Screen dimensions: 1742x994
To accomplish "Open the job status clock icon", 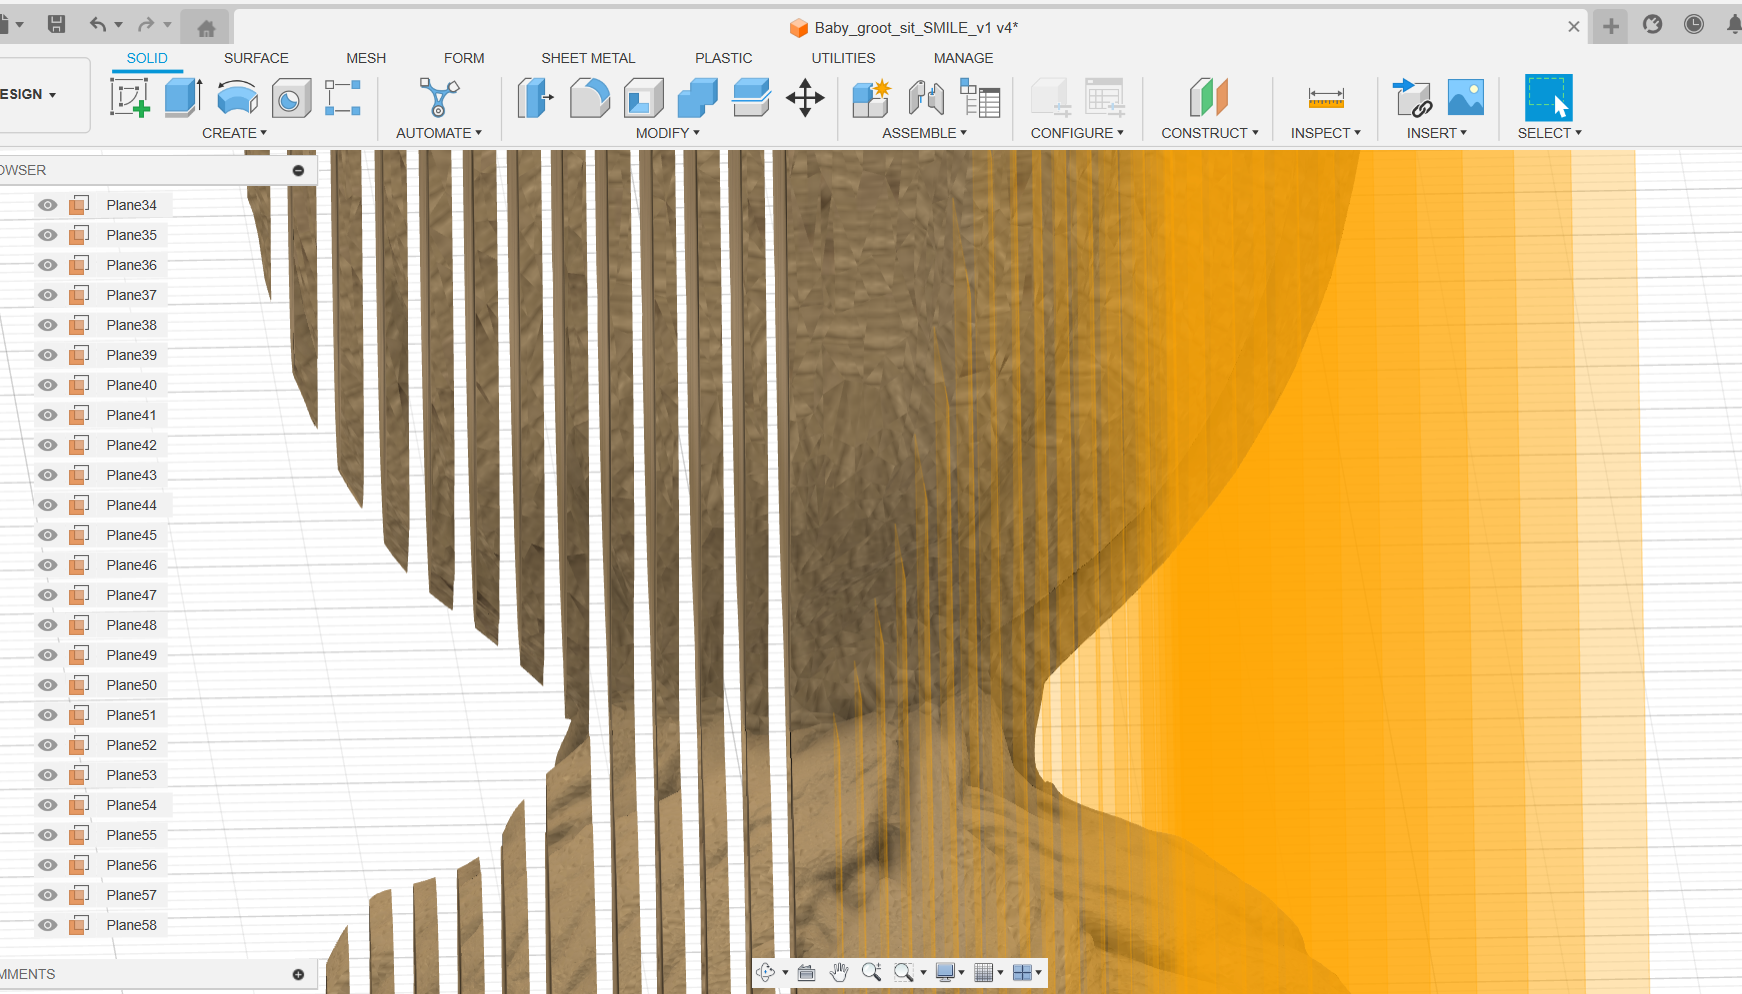I will click(x=1694, y=25).
